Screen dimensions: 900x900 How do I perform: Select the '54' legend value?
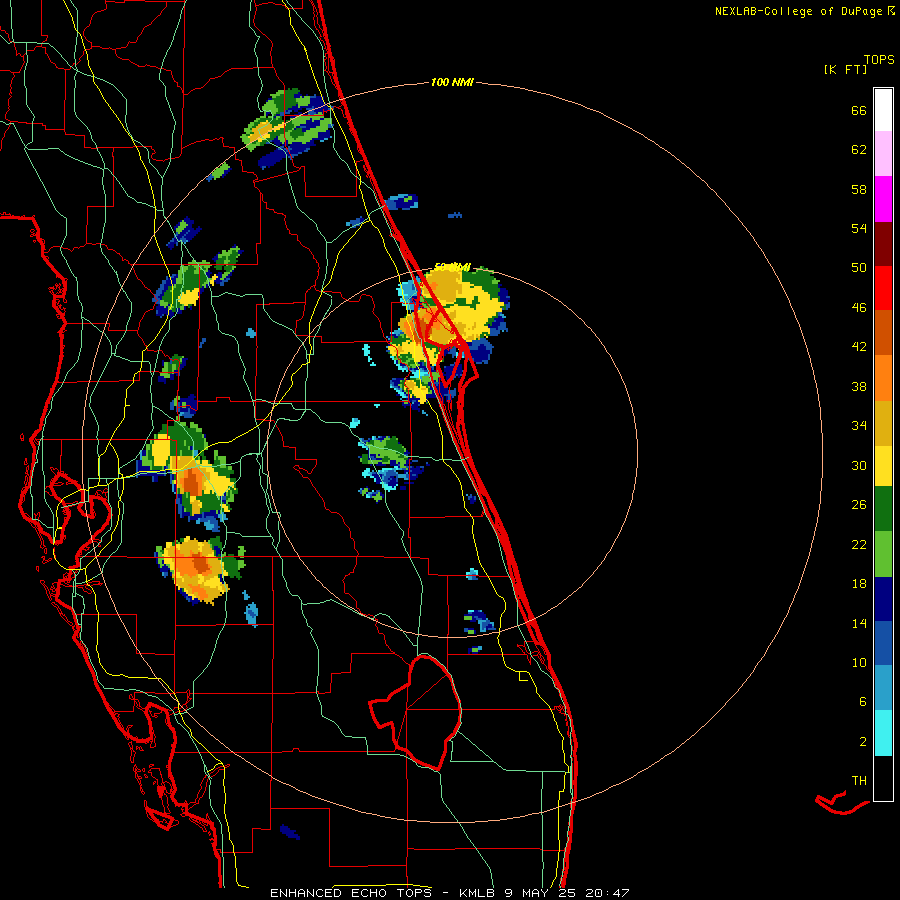pos(859,228)
